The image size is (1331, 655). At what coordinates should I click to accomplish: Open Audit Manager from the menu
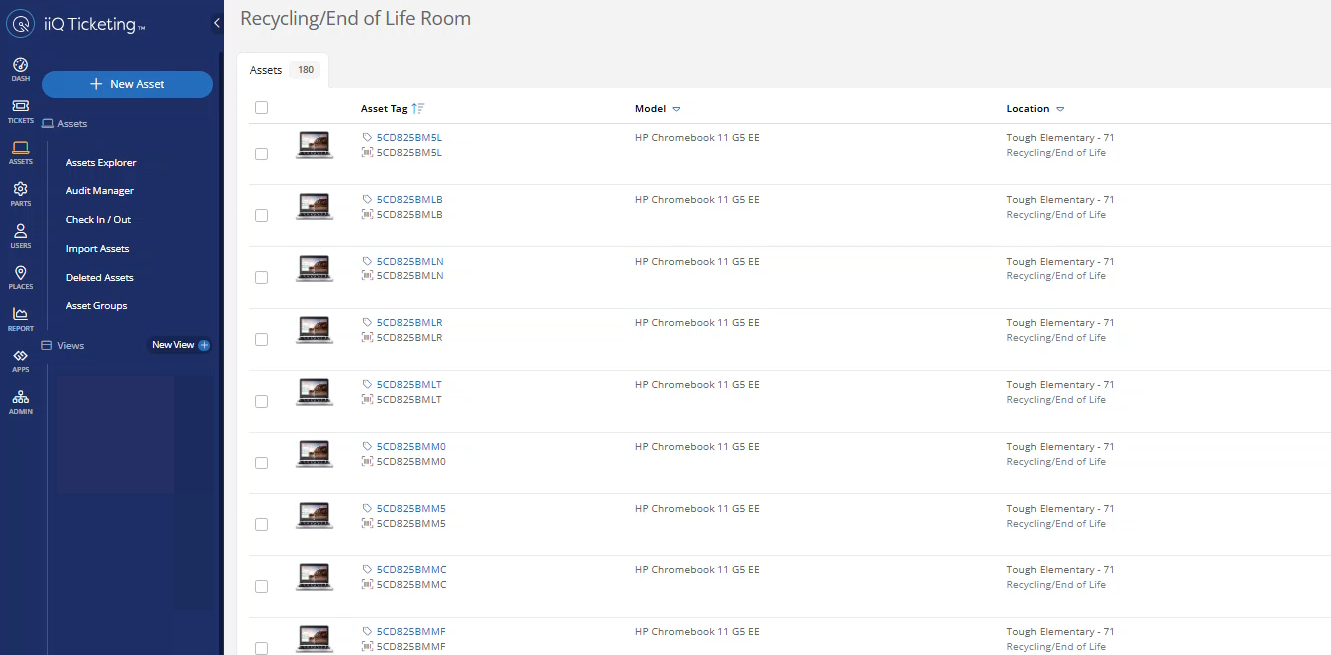coord(99,191)
